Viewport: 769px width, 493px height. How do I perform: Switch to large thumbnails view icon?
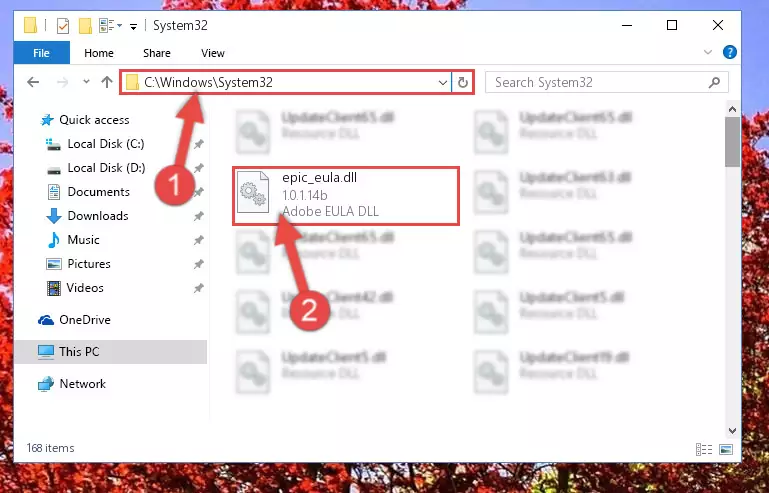[x=726, y=449]
